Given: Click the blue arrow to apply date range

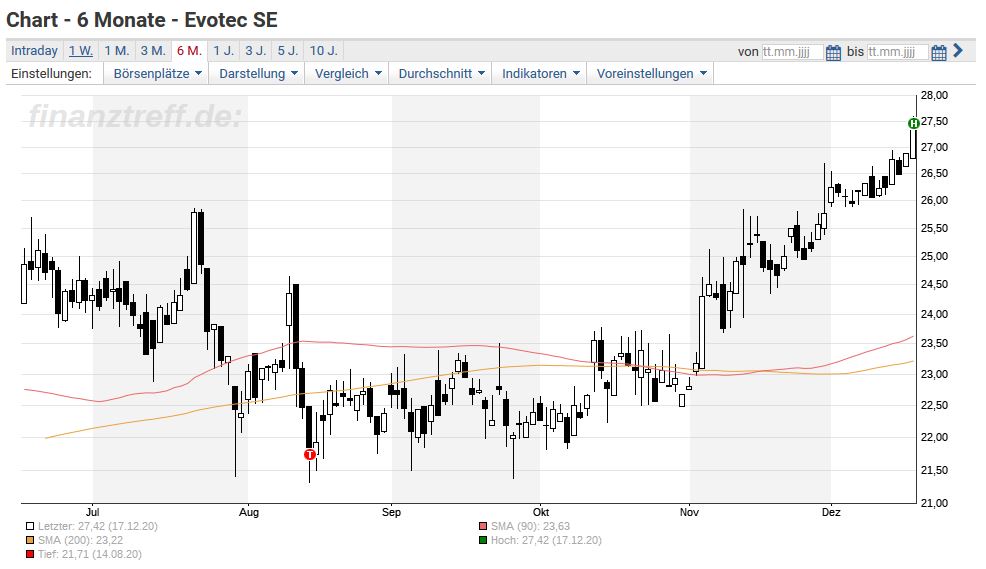Looking at the screenshot, I should point(958,50).
